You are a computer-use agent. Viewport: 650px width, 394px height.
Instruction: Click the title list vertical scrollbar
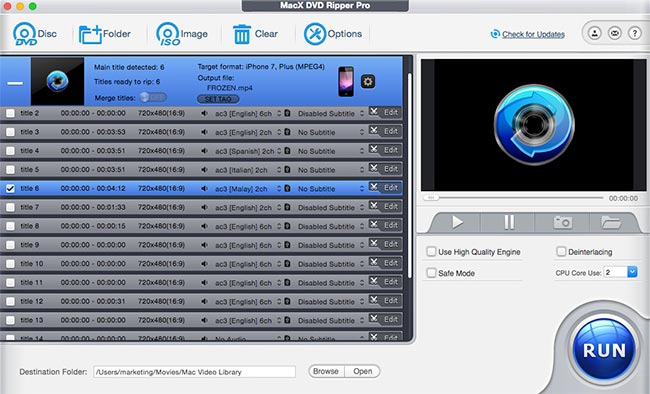(x=410, y=176)
